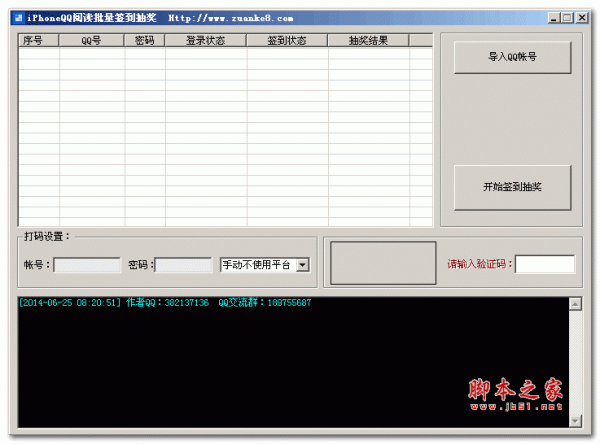Focus the 密码 input field in 打码设置
The image size is (600, 444).
(183, 265)
